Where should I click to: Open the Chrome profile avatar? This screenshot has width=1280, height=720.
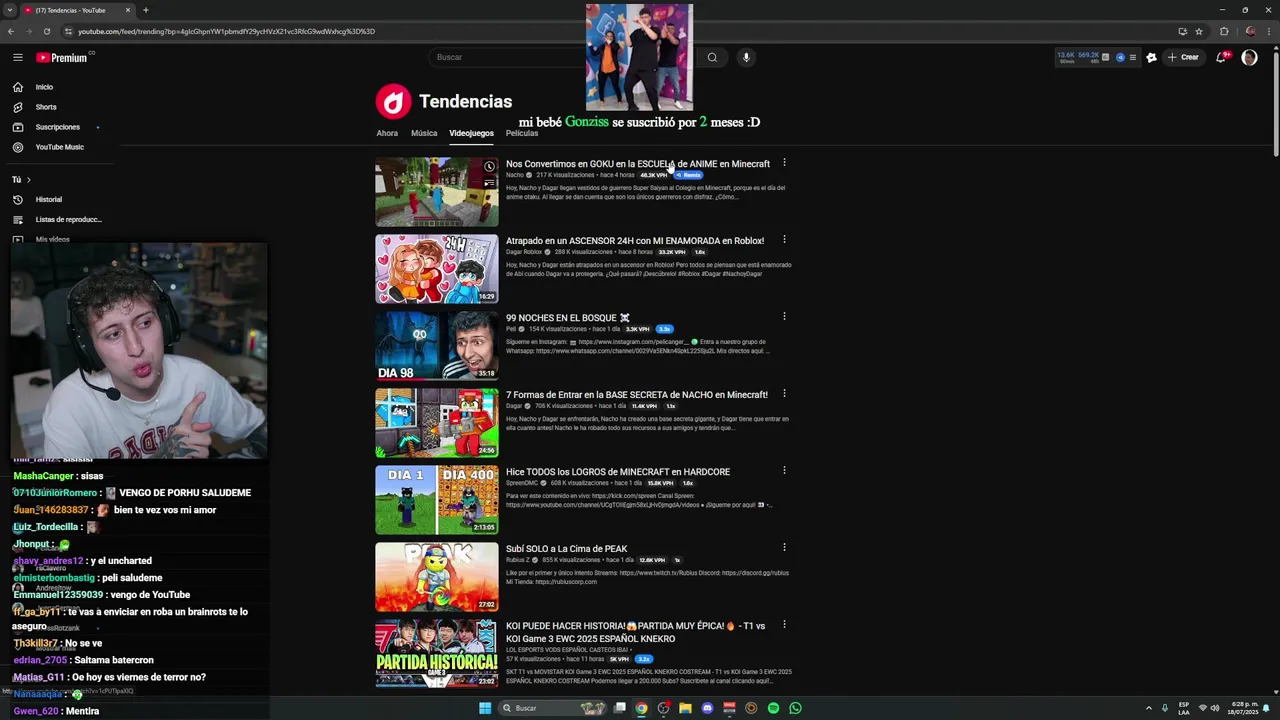pos(1250,31)
